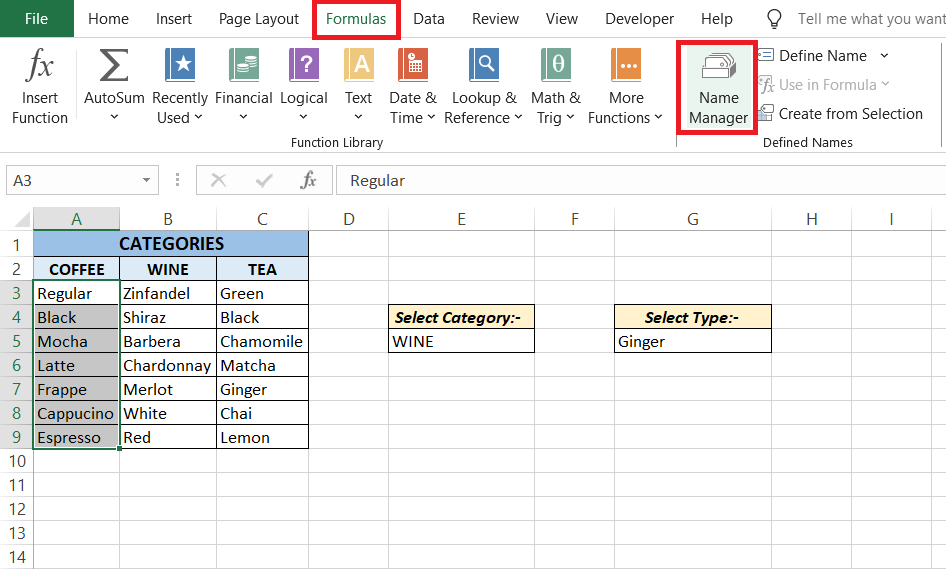
Task: Switch to the Home tab
Action: click(108, 19)
